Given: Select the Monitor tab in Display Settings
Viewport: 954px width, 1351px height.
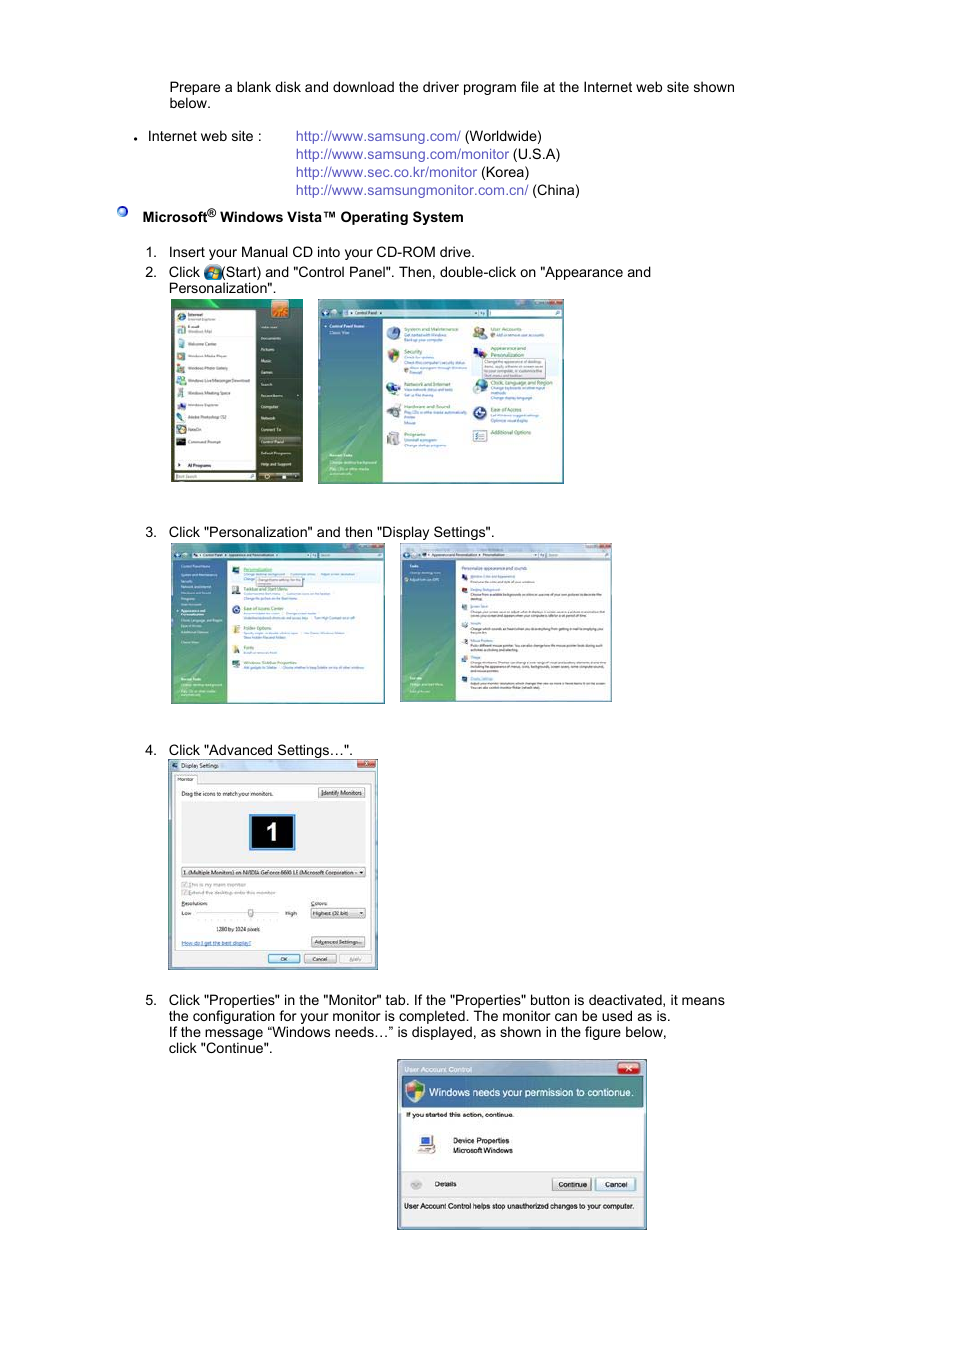Looking at the screenshot, I should (x=186, y=779).
